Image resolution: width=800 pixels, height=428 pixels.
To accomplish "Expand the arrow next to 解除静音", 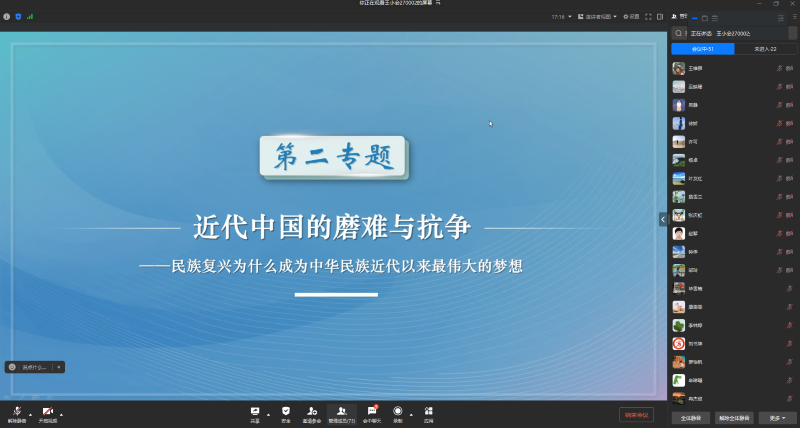I will click(x=31, y=413).
